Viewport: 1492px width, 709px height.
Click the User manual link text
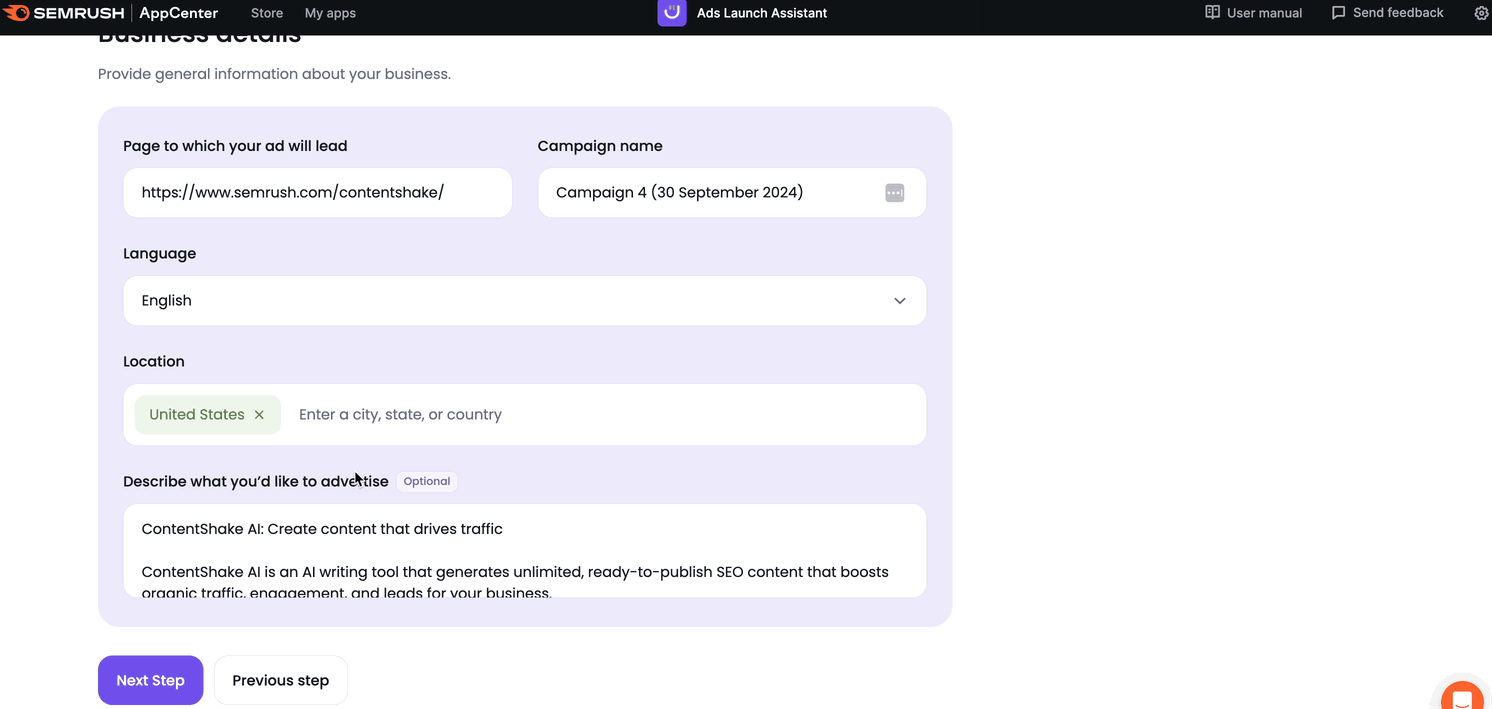tap(1264, 13)
